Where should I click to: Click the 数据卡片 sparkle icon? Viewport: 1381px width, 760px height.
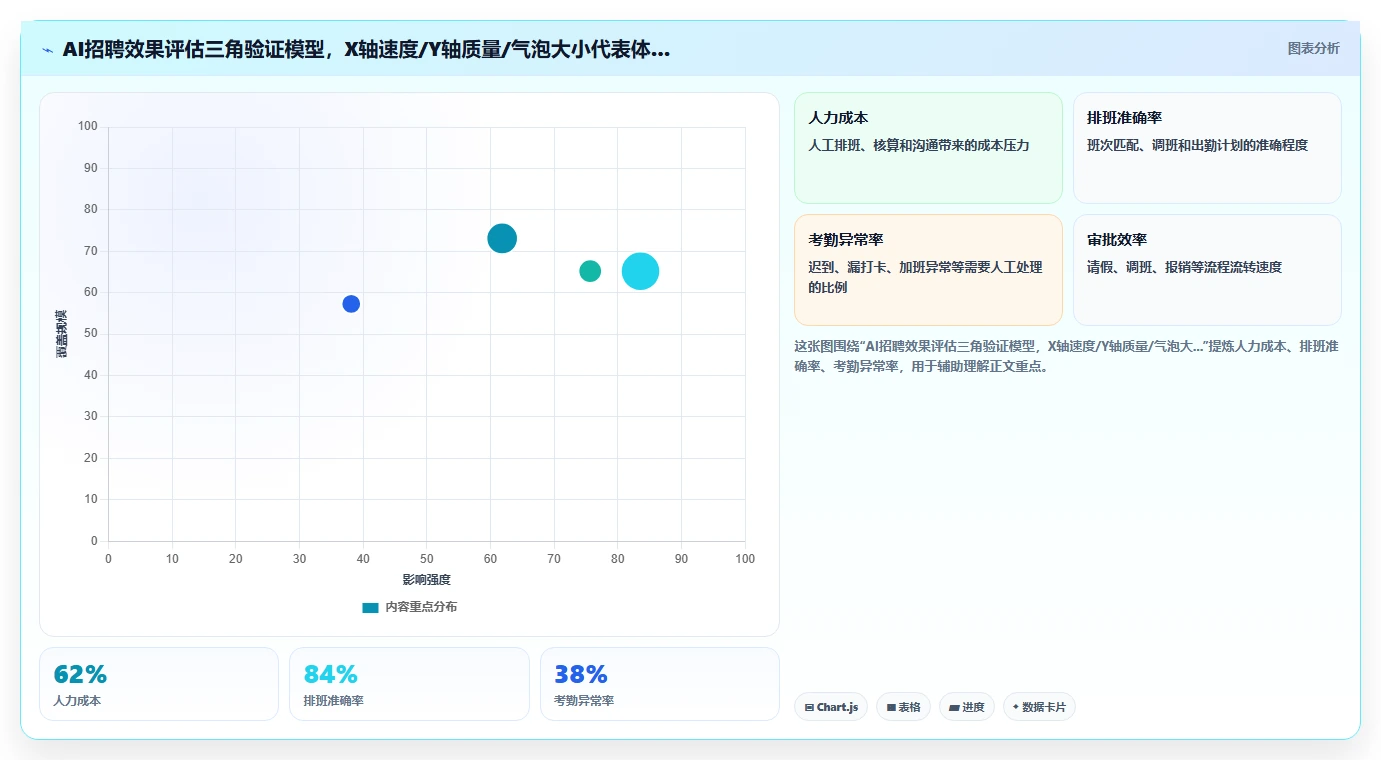point(1016,707)
